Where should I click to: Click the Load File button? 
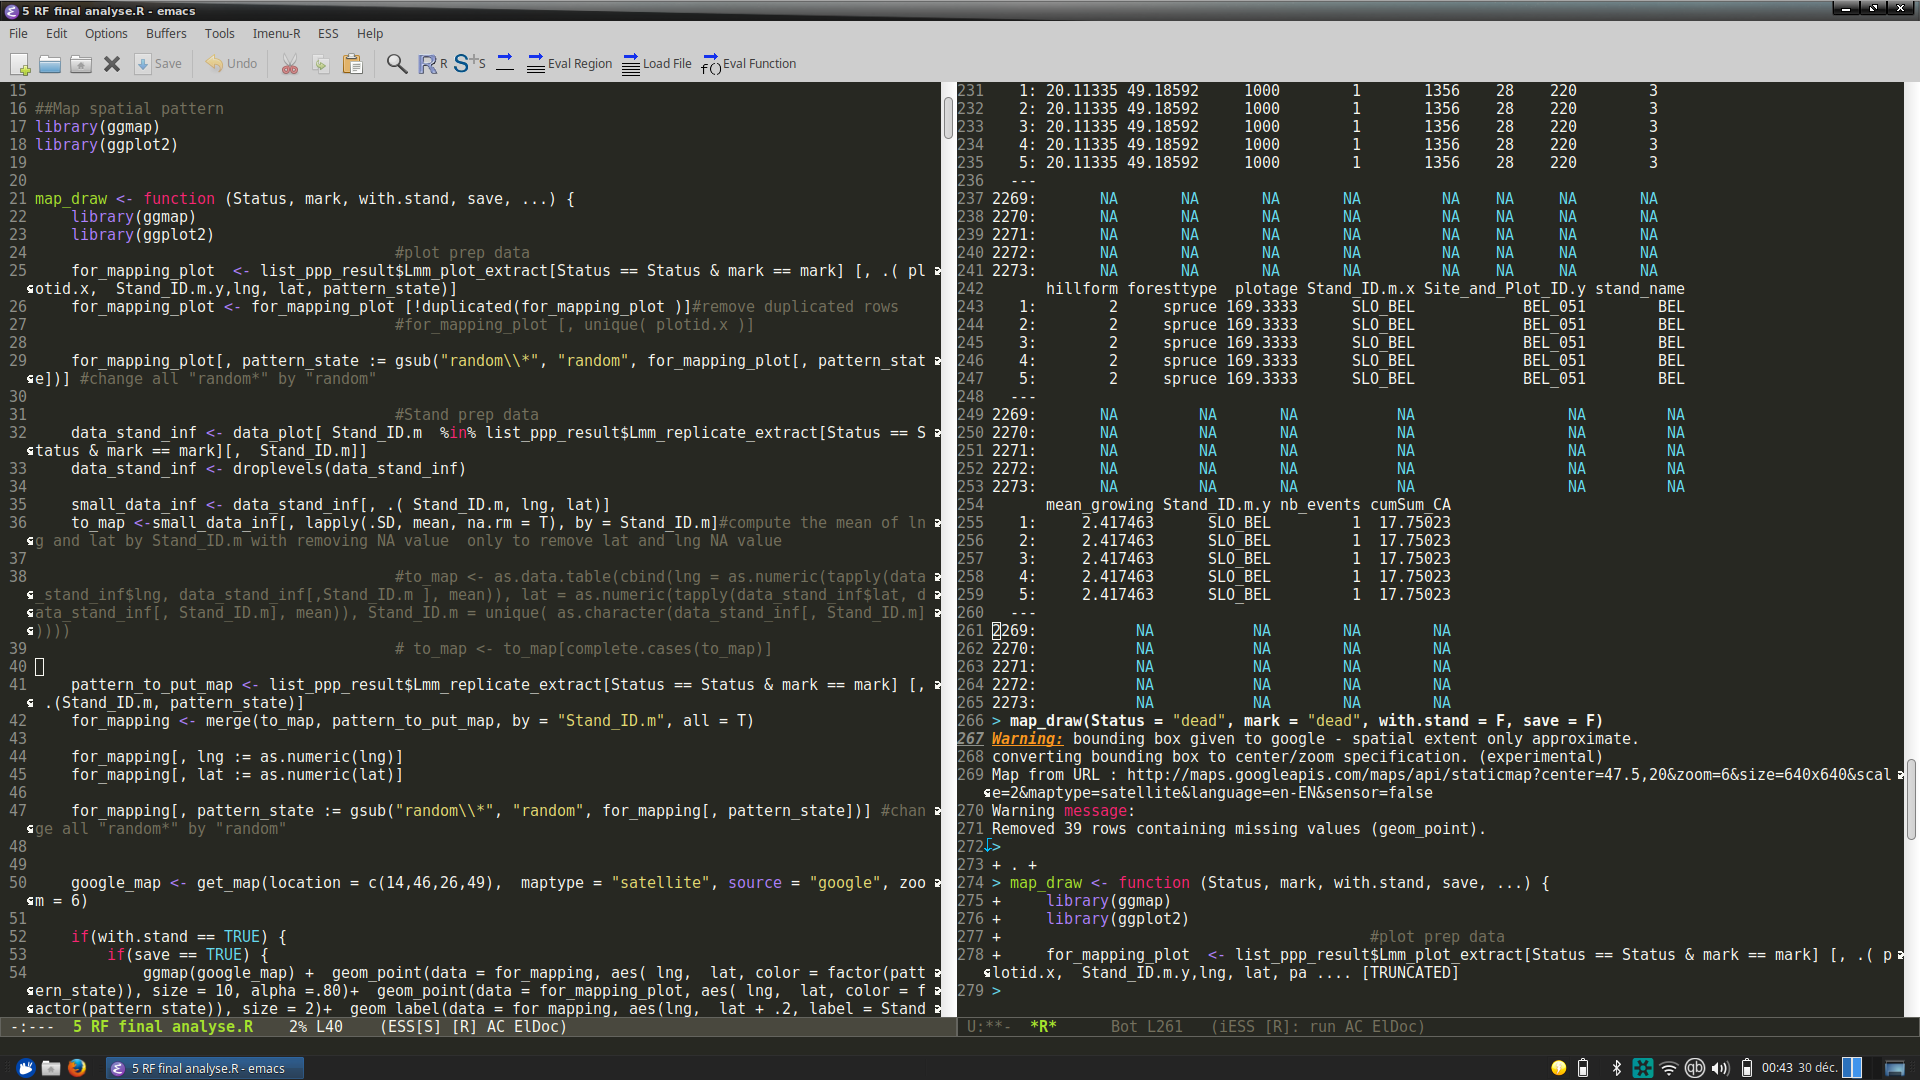tap(657, 64)
